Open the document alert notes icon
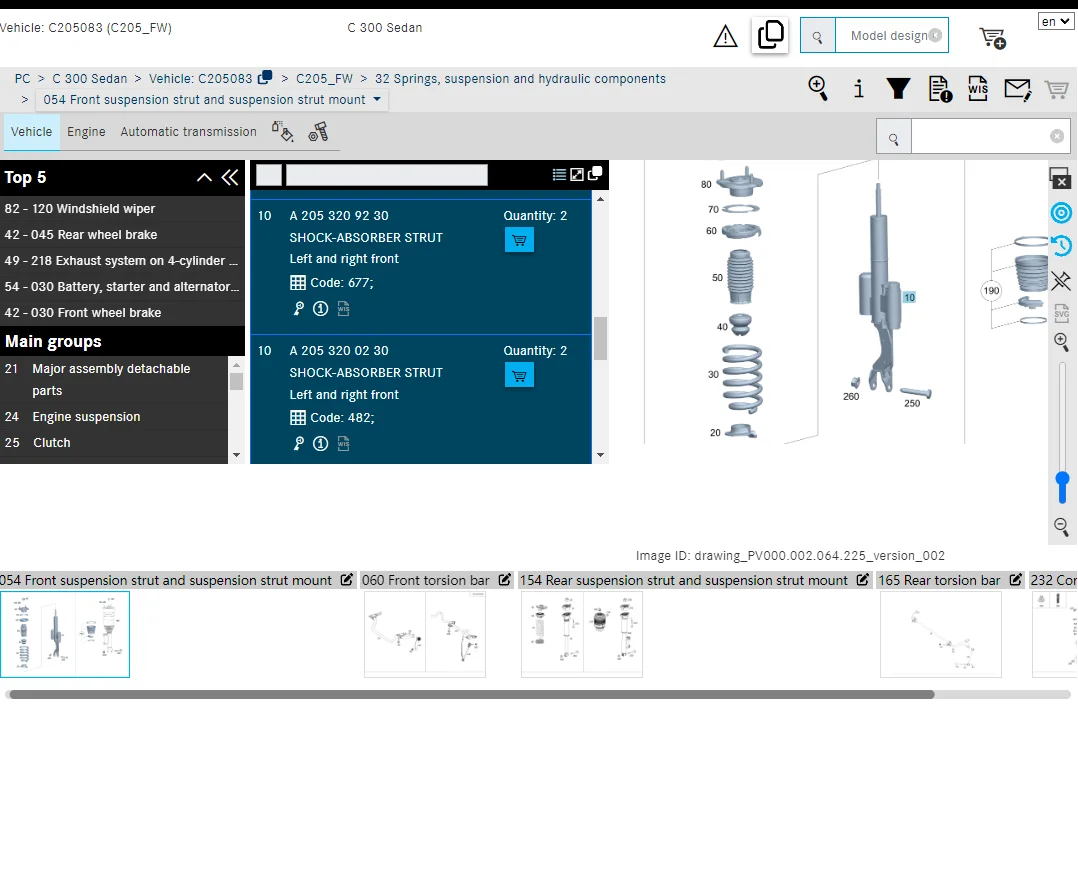The width and height of the screenshot is (1078, 875). point(940,89)
